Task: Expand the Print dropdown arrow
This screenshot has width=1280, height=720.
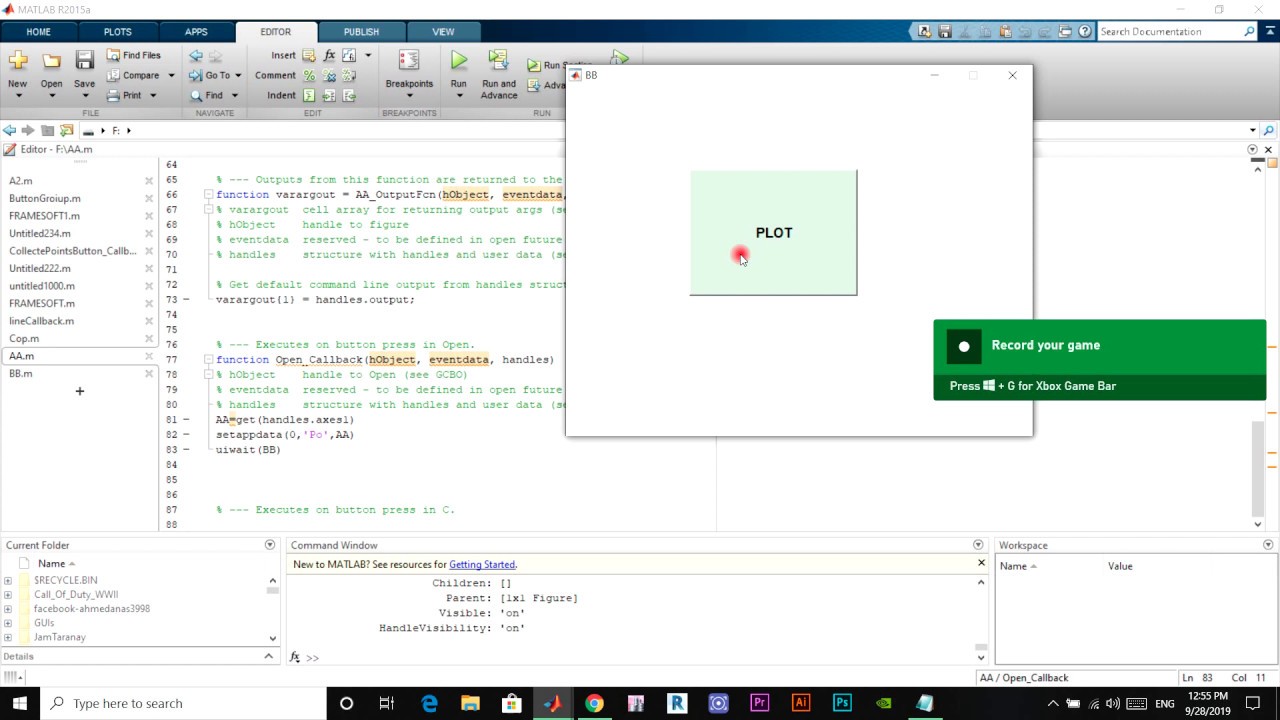Action: (153, 95)
